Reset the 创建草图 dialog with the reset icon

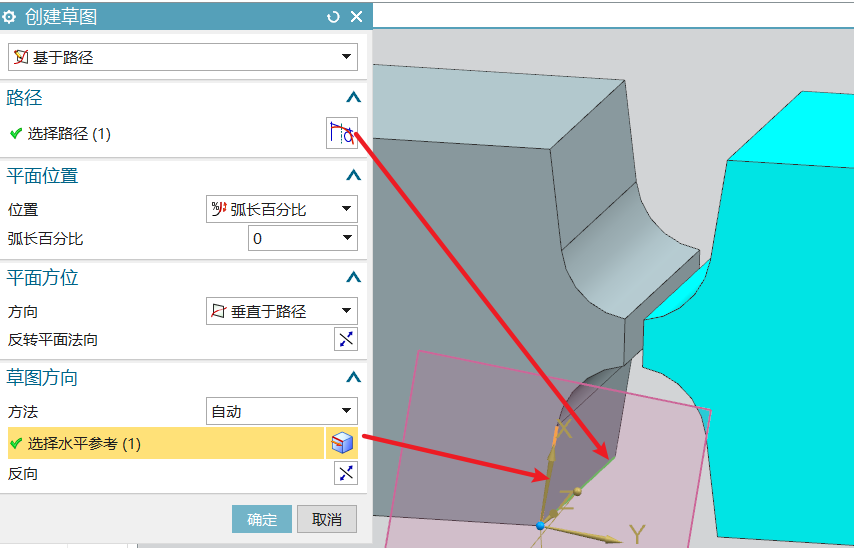(333, 17)
